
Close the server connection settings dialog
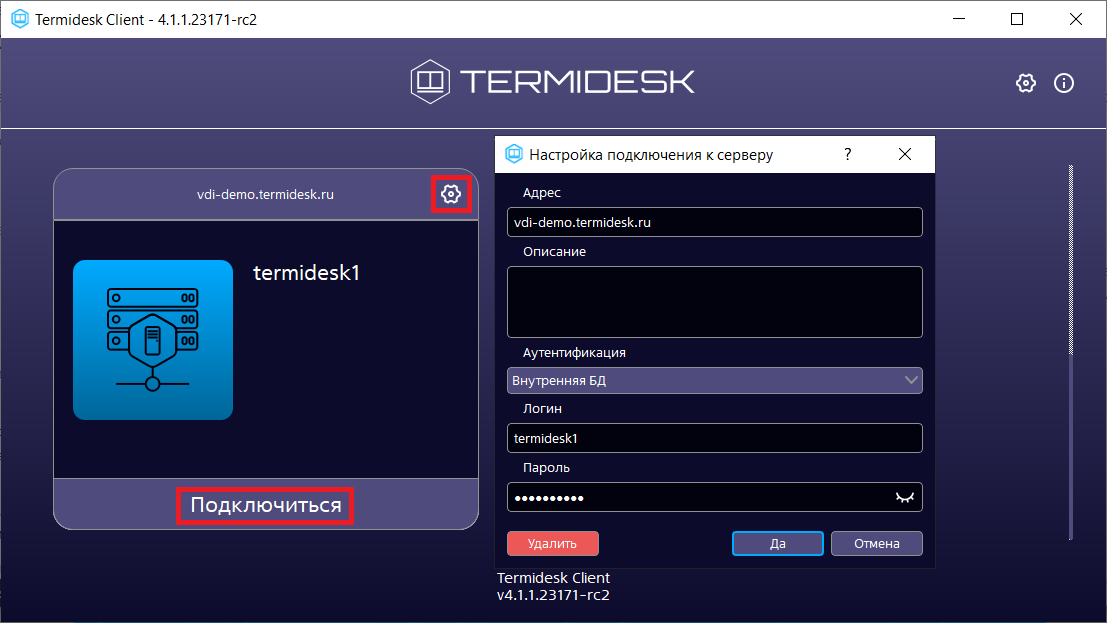[905, 154]
